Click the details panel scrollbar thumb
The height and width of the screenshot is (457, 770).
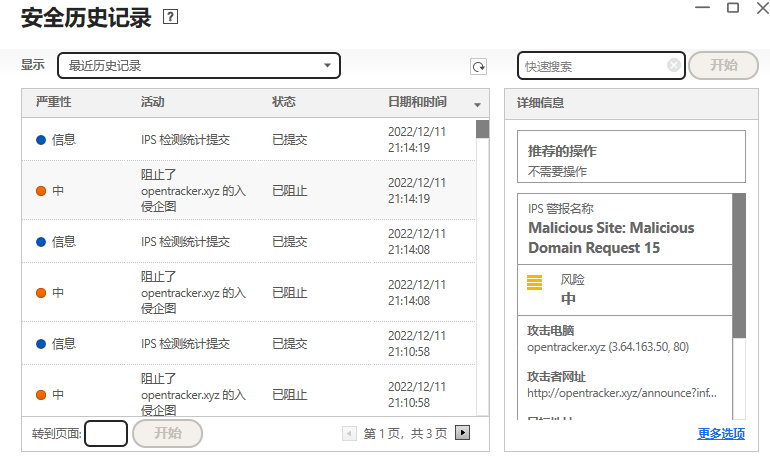(x=739, y=266)
